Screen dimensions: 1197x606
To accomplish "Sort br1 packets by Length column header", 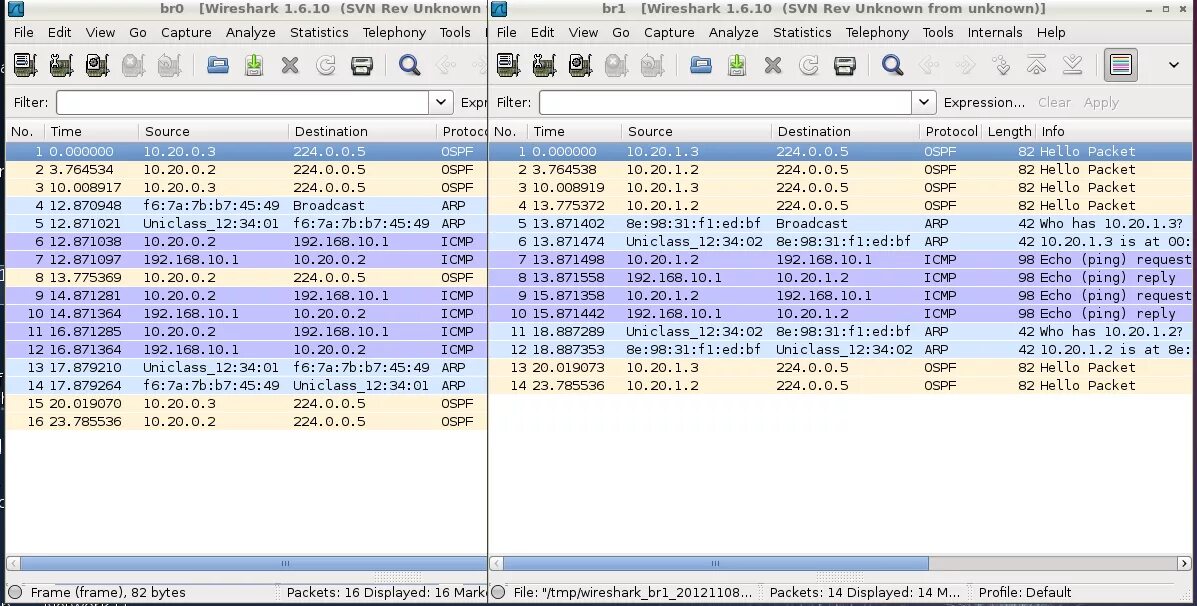I will (x=1008, y=131).
